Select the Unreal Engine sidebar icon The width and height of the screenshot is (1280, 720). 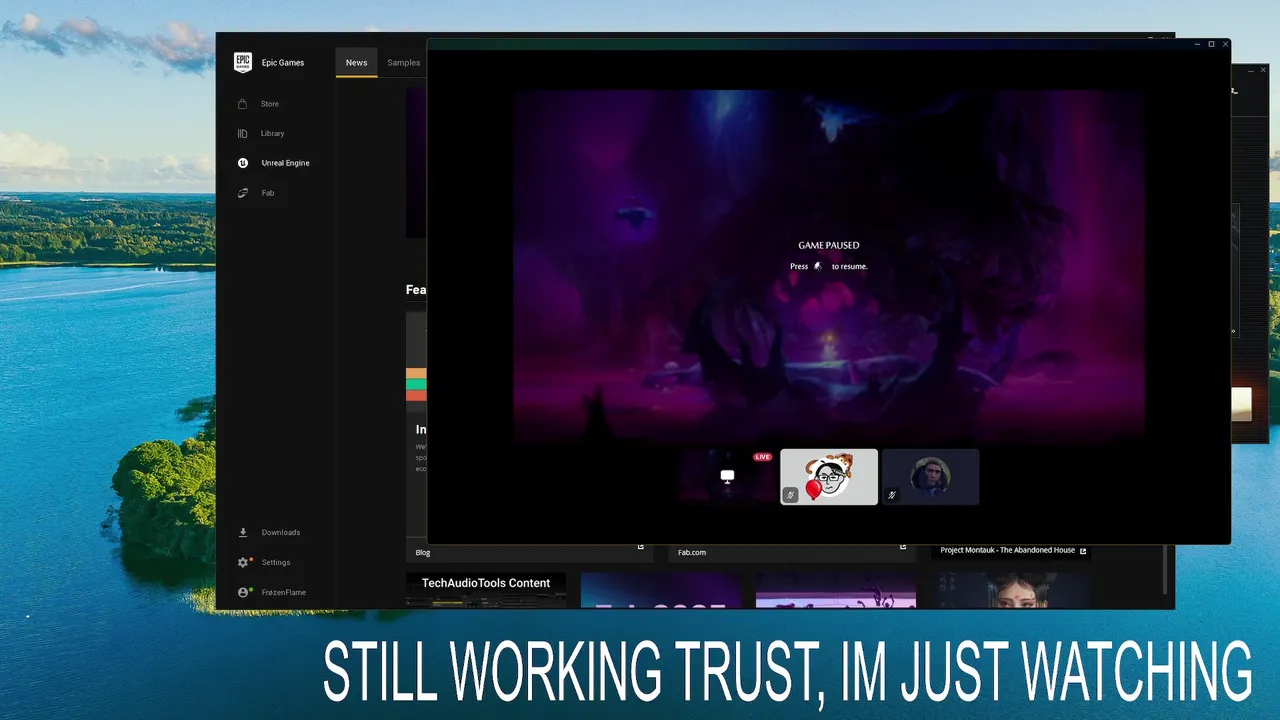pos(243,163)
